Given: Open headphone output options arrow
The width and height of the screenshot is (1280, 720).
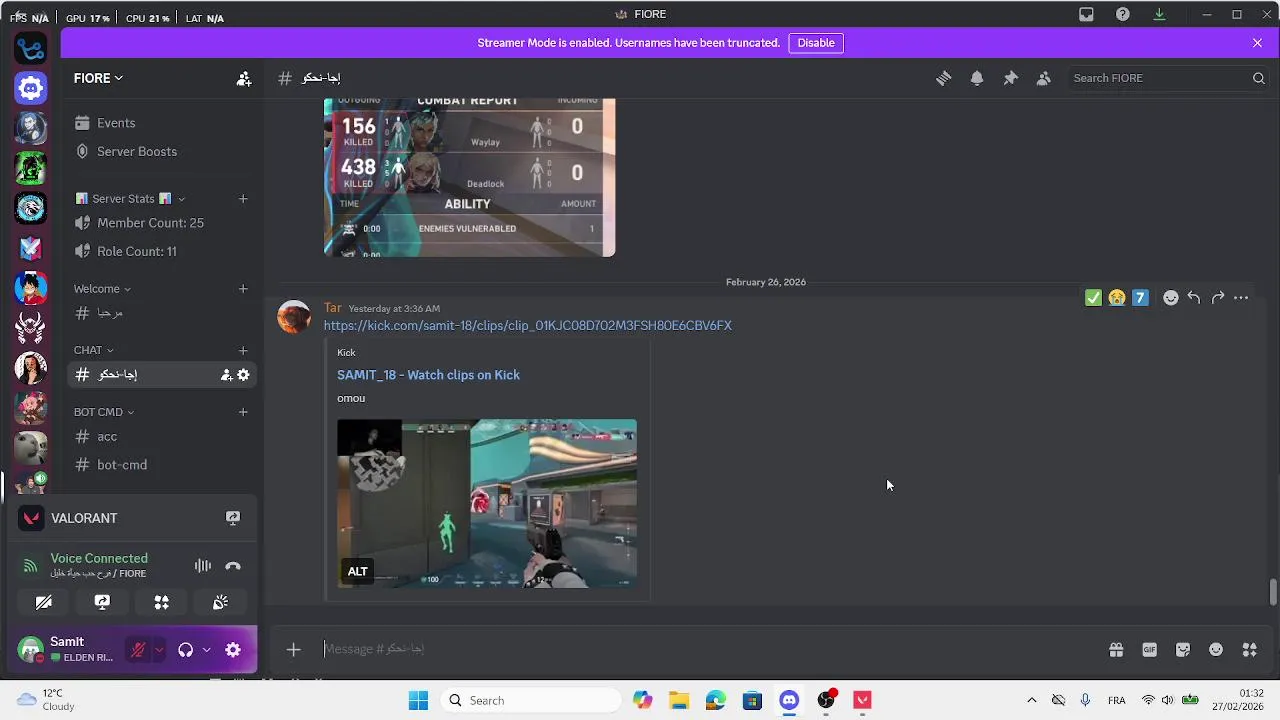Looking at the screenshot, I should pyautogui.click(x=206, y=650).
